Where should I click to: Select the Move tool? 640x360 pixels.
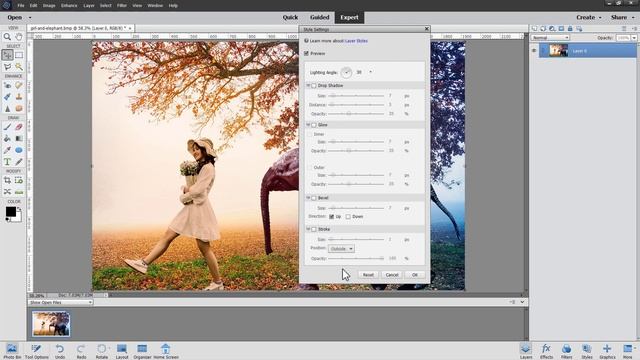coord(7,55)
